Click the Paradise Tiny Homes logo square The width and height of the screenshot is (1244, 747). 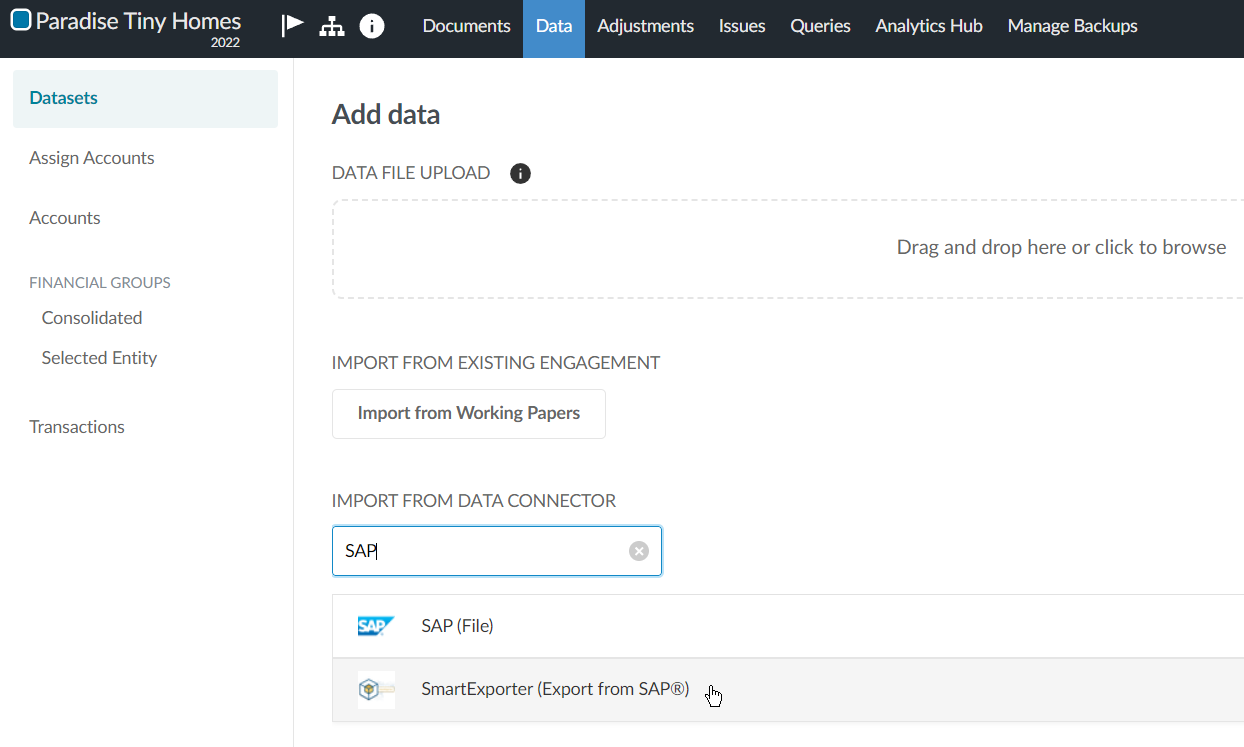20,20
